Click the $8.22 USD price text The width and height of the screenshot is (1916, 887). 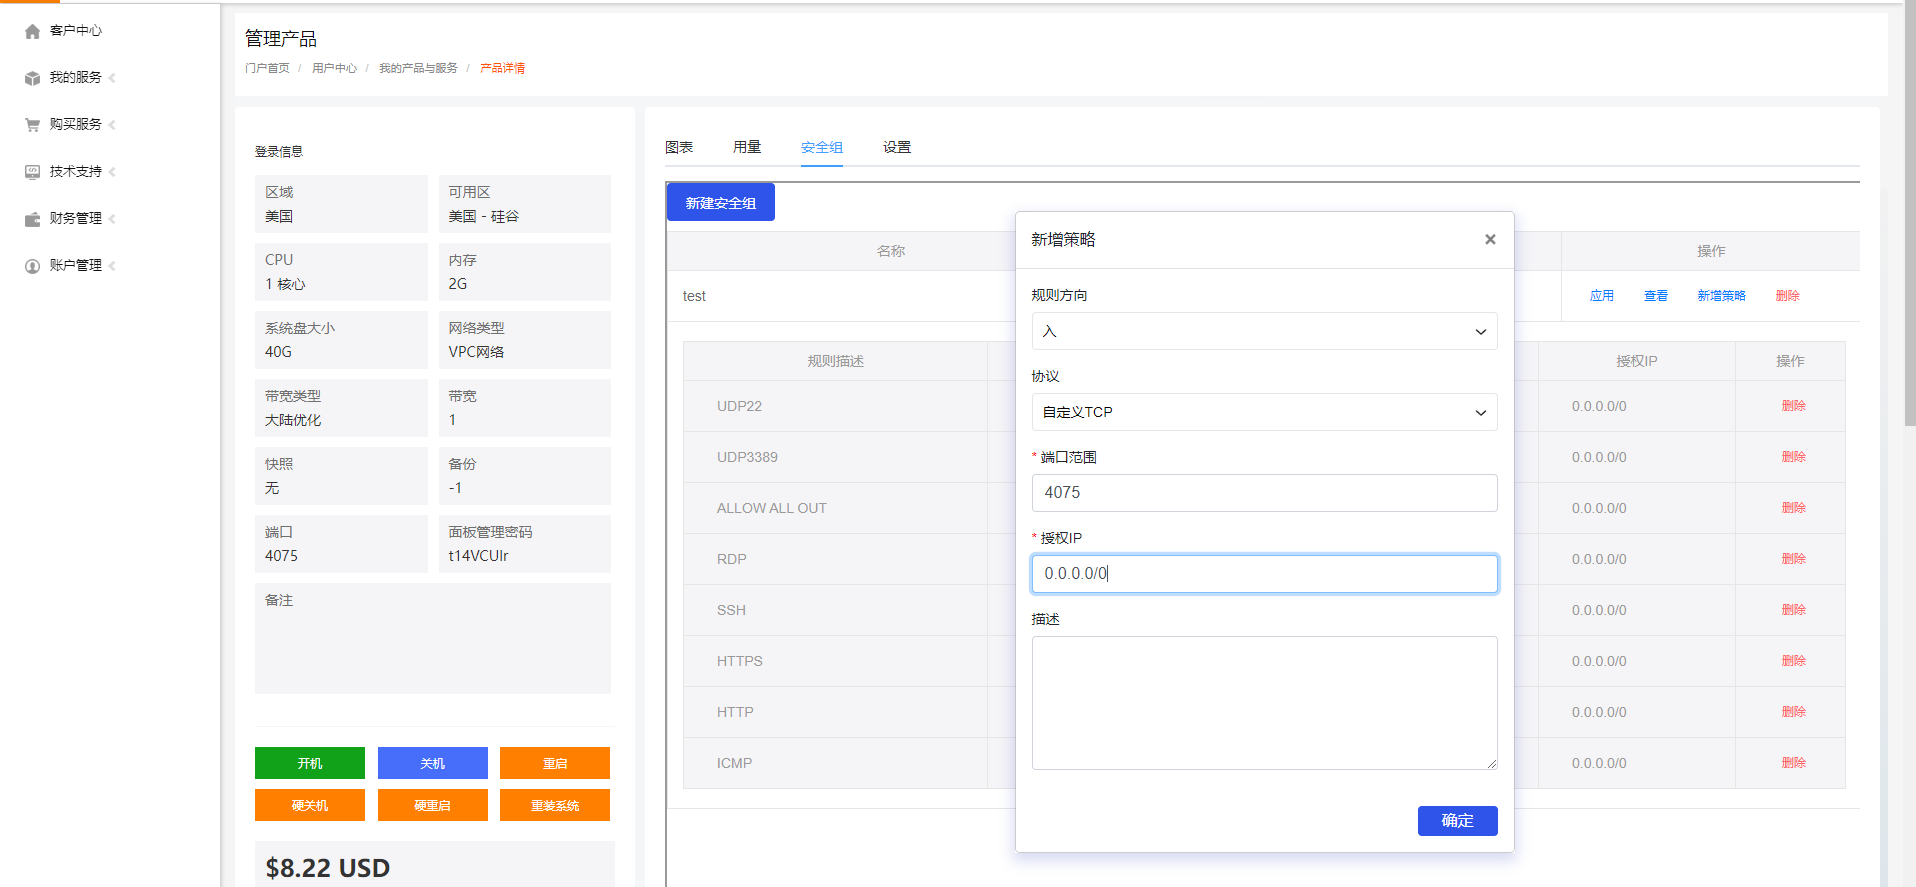(x=328, y=868)
